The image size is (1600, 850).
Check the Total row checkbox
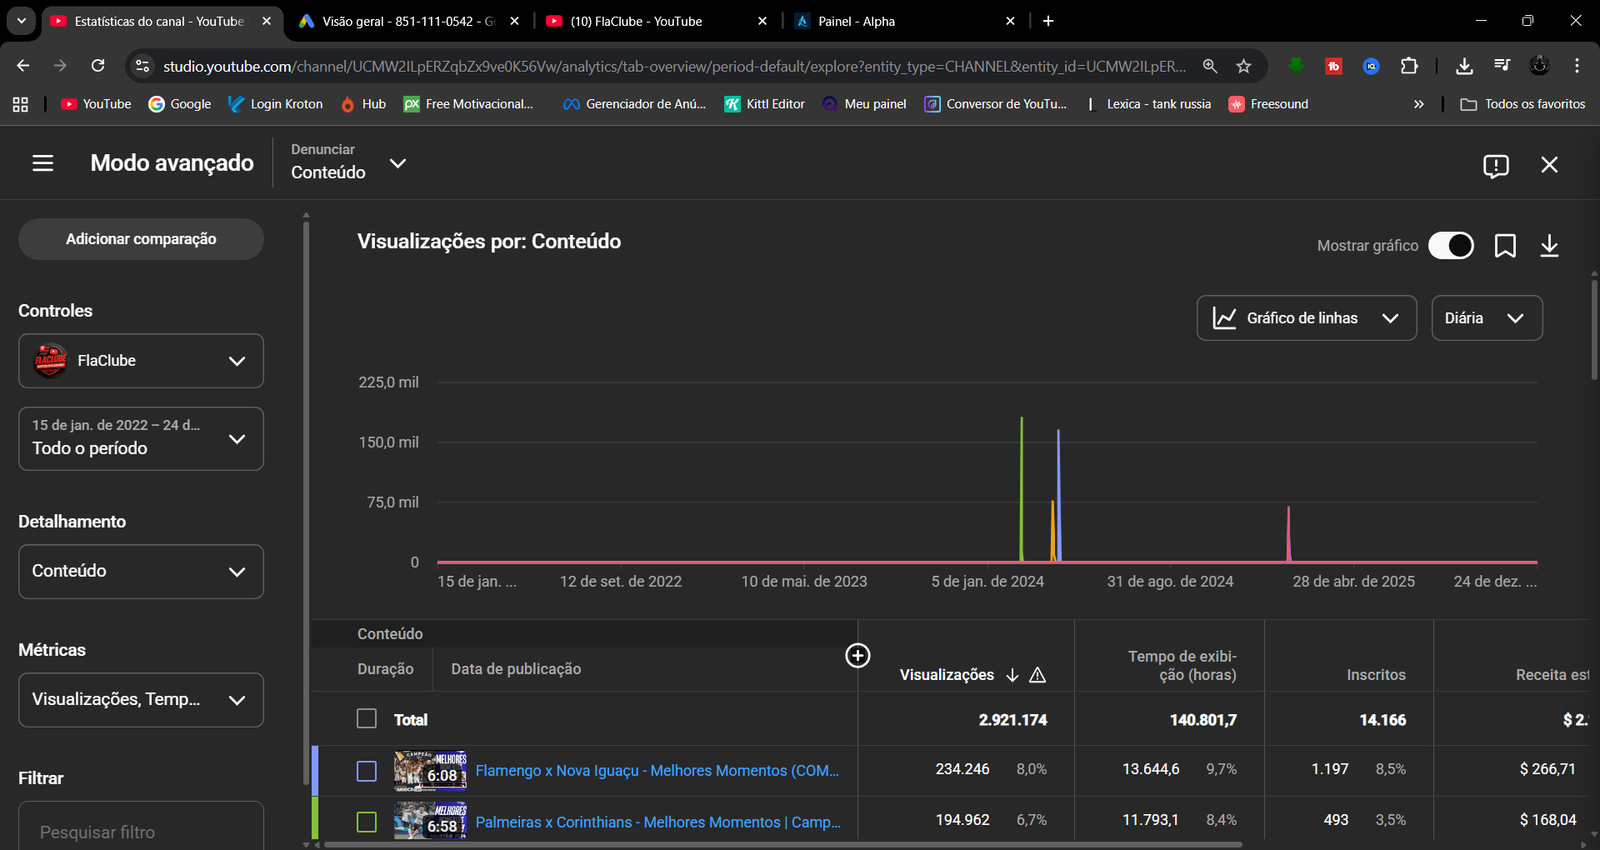[x=367, y=719]
